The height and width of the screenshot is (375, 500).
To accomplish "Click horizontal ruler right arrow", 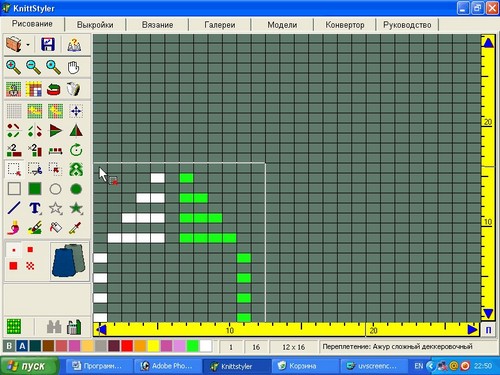I will tap(472, 330).
